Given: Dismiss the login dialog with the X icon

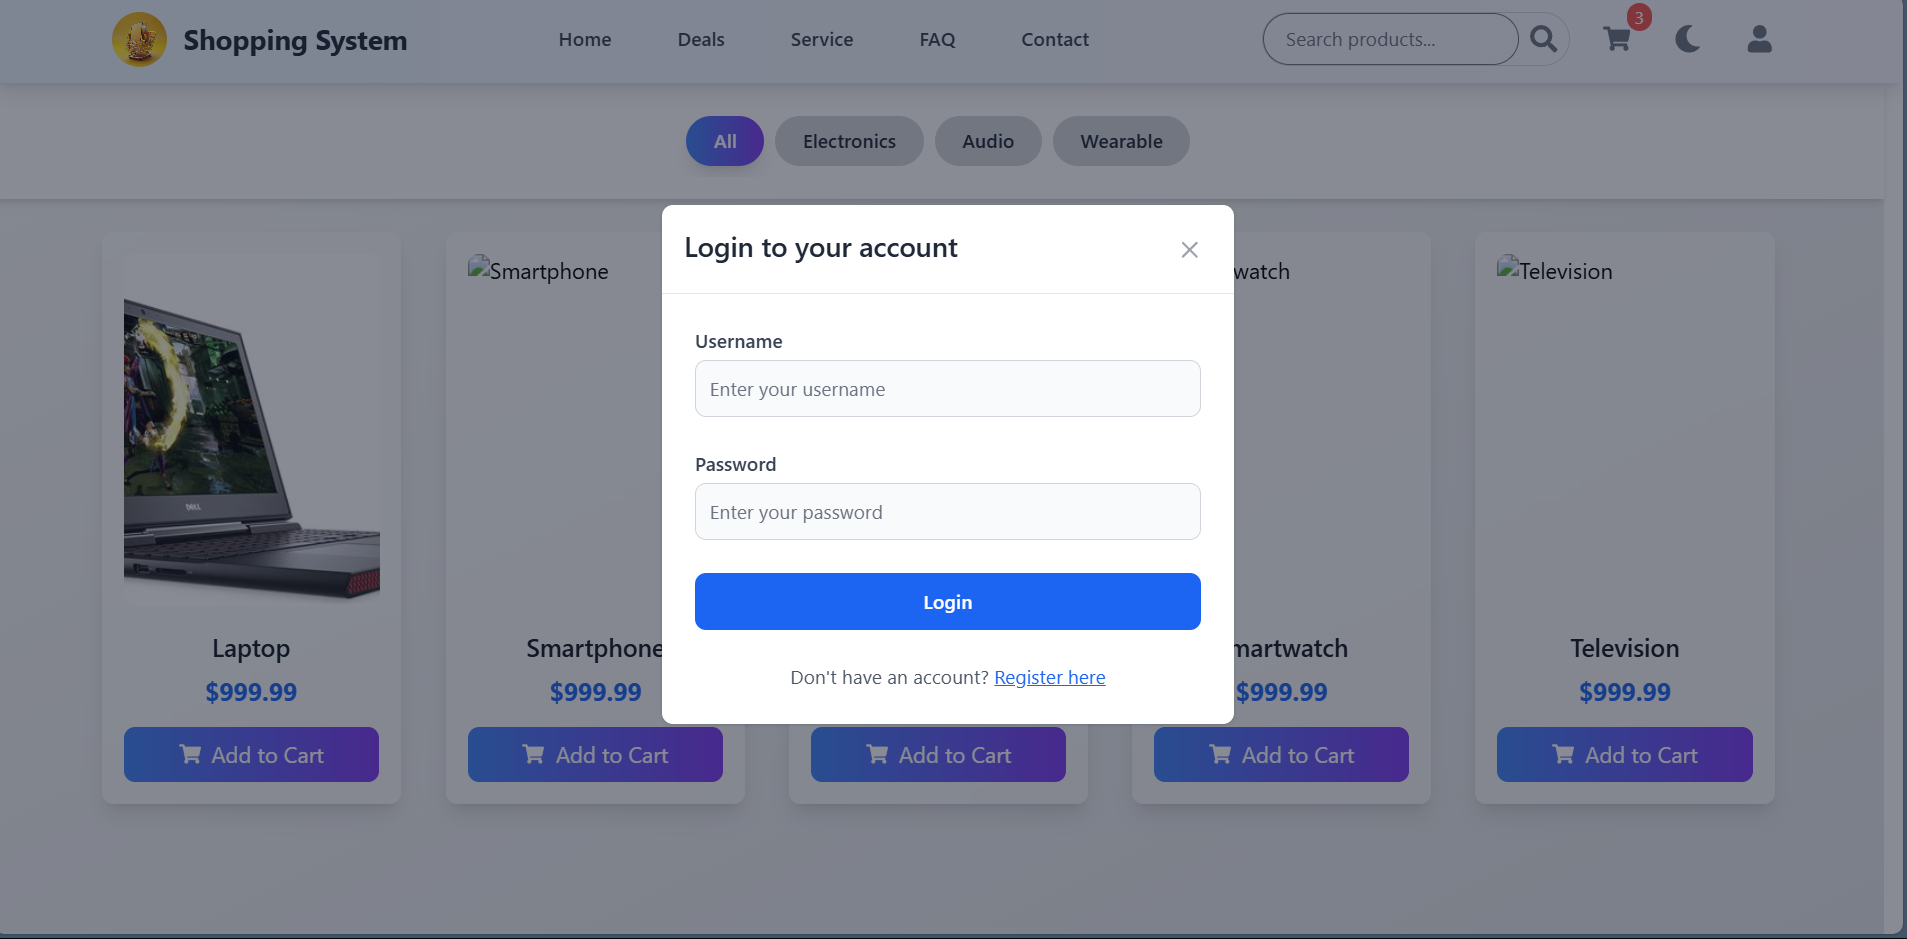Looking at the screenshot, I should [x=1189, y=250].
